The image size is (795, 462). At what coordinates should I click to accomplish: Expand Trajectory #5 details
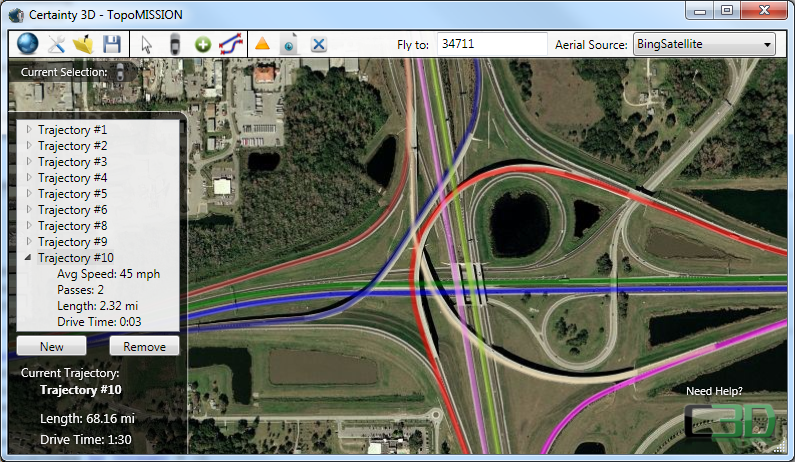pos(28,194)
